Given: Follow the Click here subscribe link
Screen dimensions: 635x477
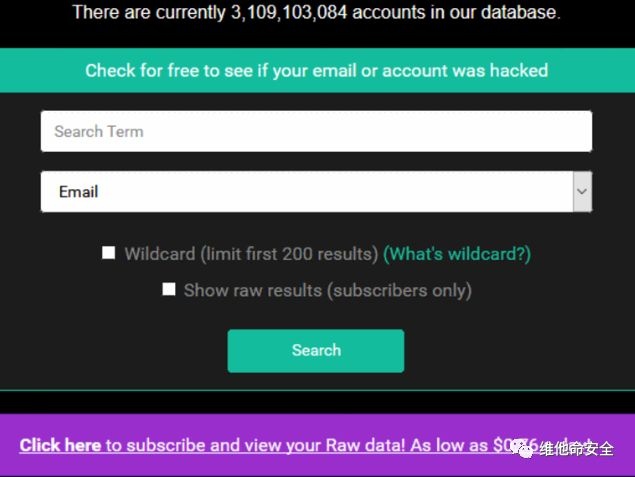Looking at the screenshot, I should tap(60, 445).
